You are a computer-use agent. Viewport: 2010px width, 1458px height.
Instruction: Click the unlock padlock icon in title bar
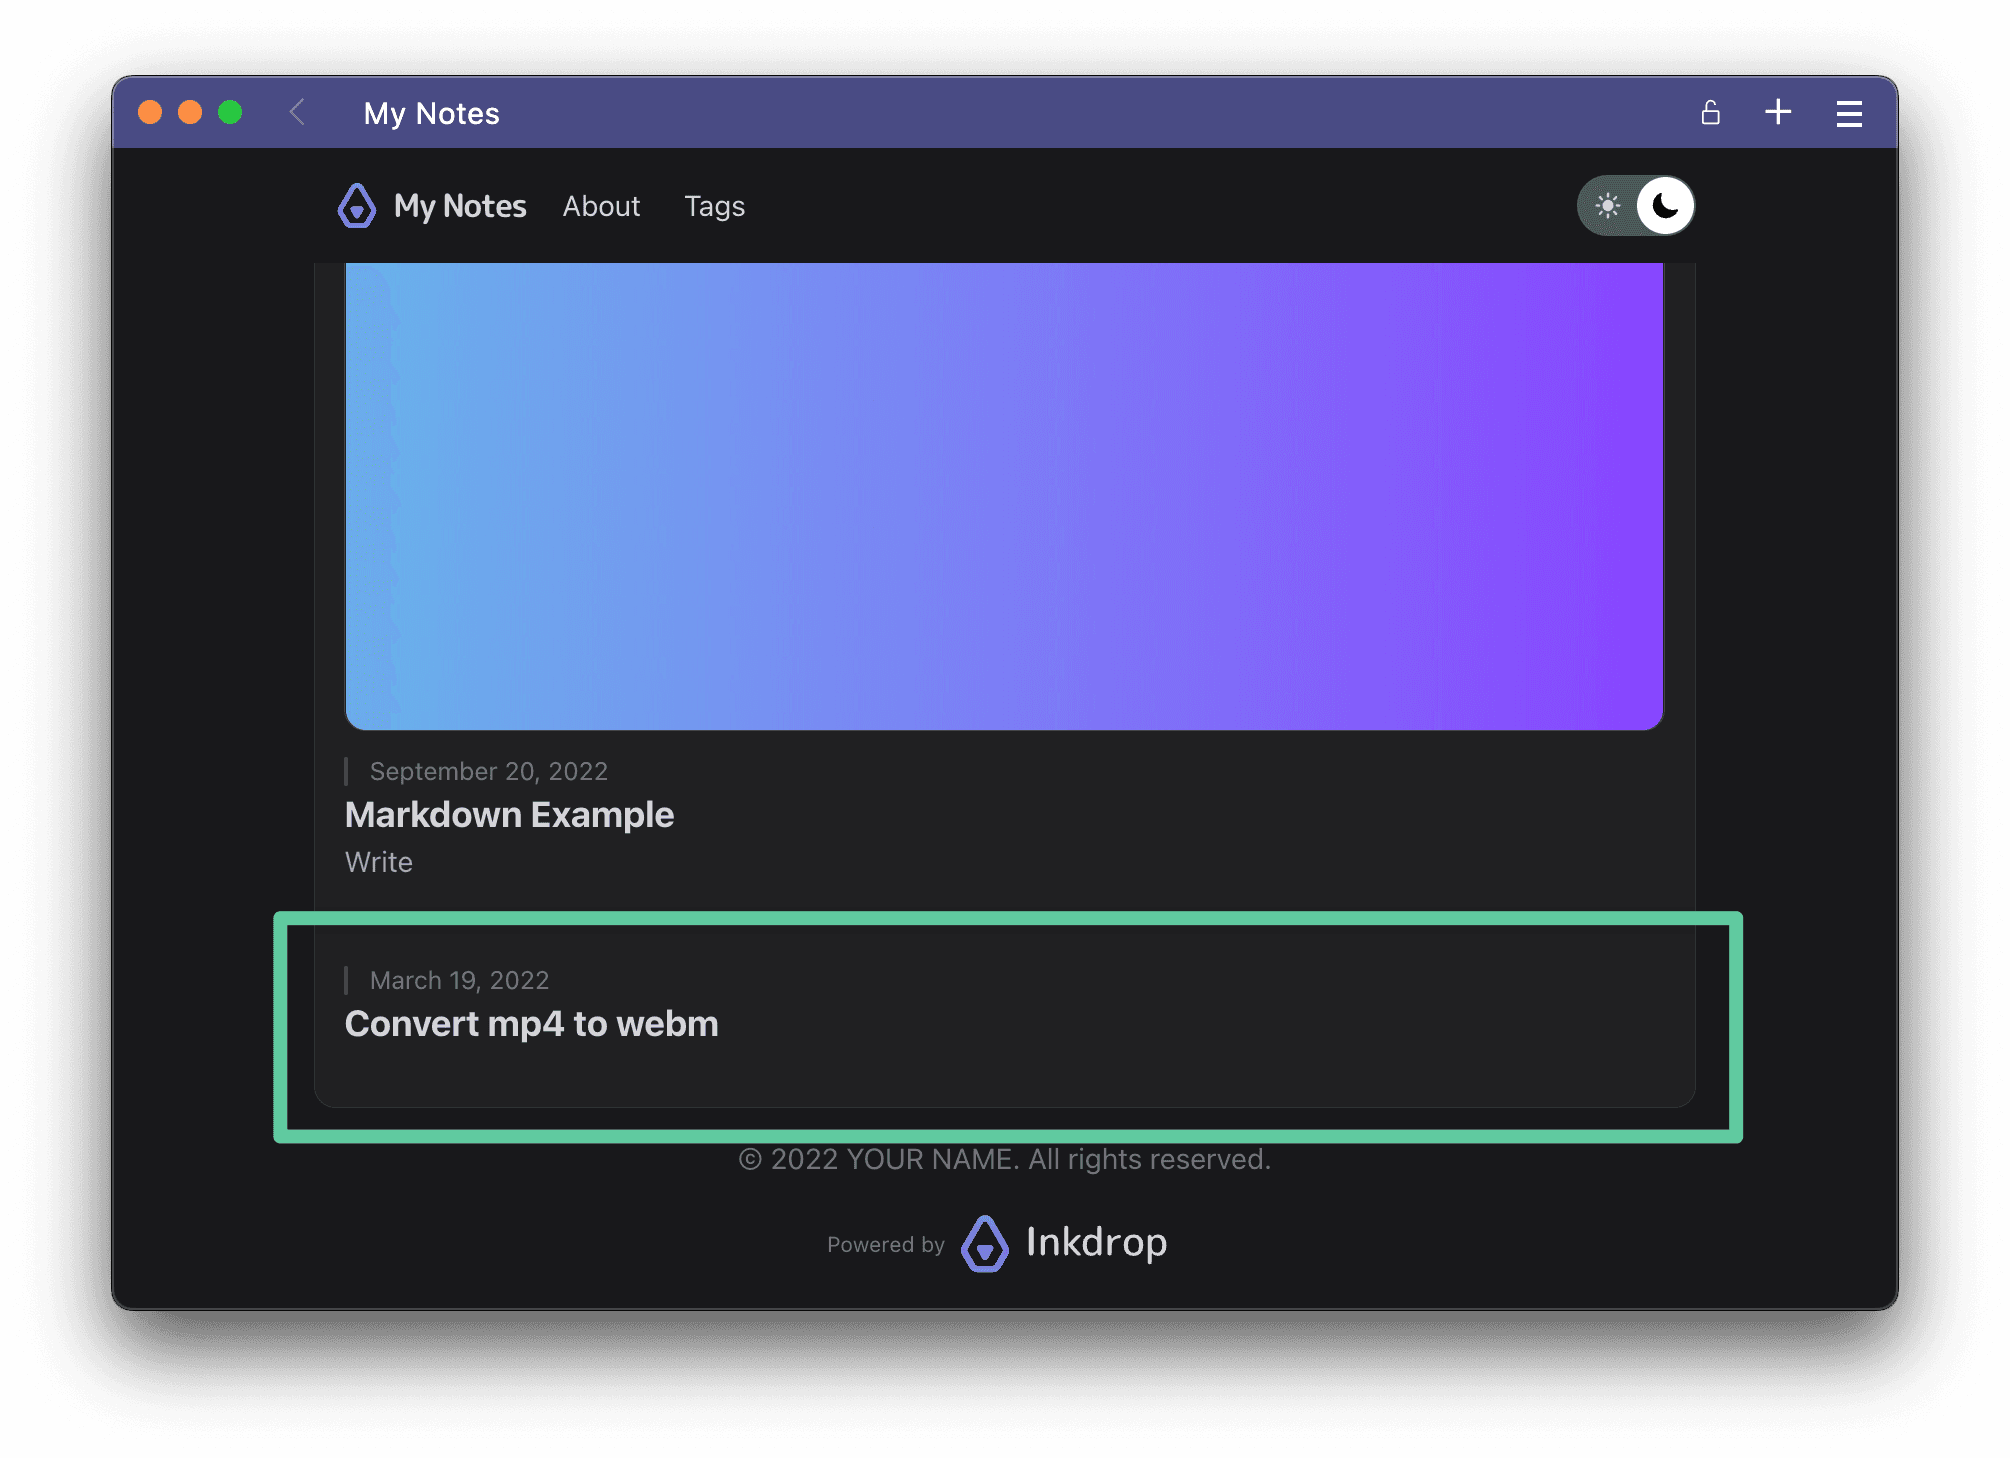pyautogui.click(x=1710, y=113)
